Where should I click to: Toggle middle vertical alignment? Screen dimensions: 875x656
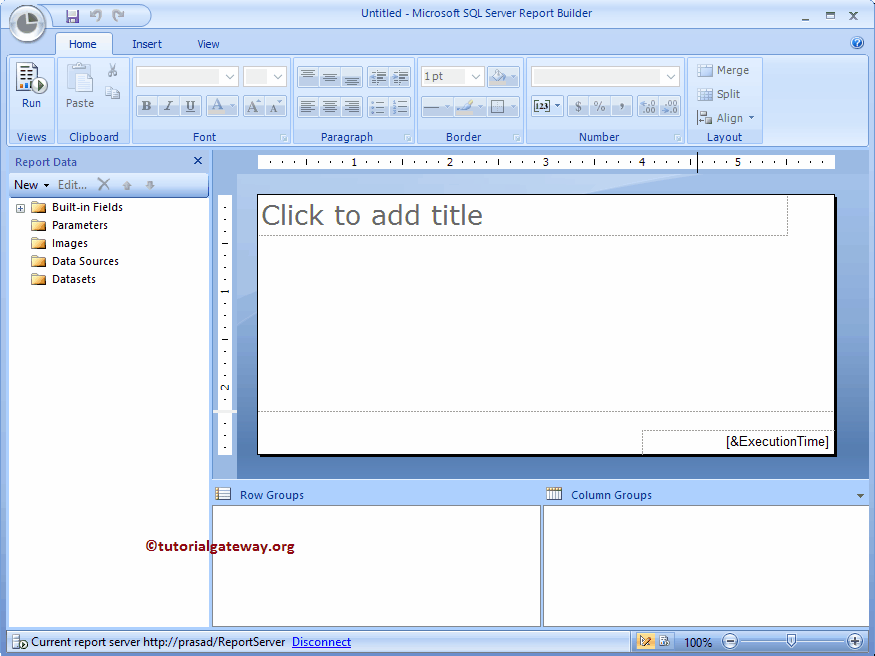click(x=330, y=77)
